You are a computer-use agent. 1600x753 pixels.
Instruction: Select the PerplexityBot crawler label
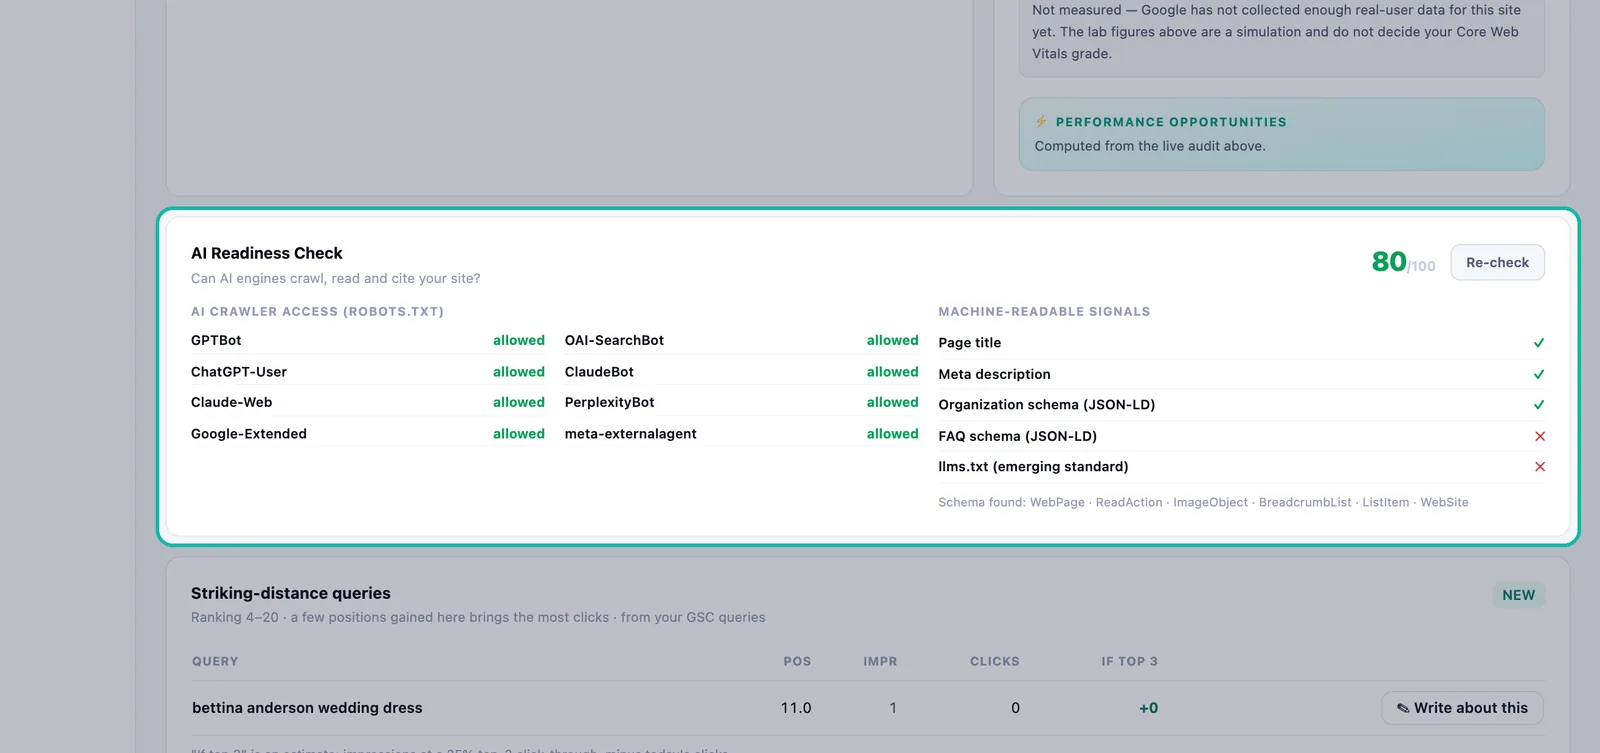coord(610,402)
